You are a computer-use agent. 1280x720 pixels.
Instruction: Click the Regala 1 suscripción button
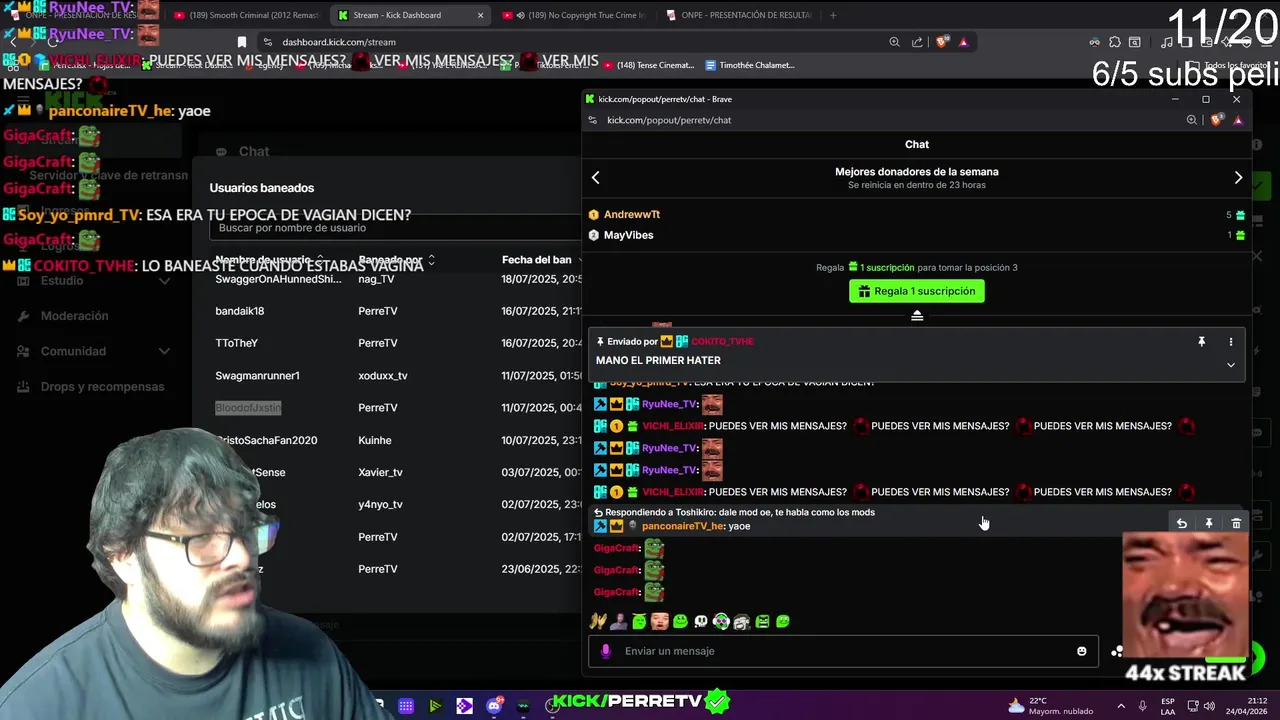pyautogui.click(x=917, y=291)
